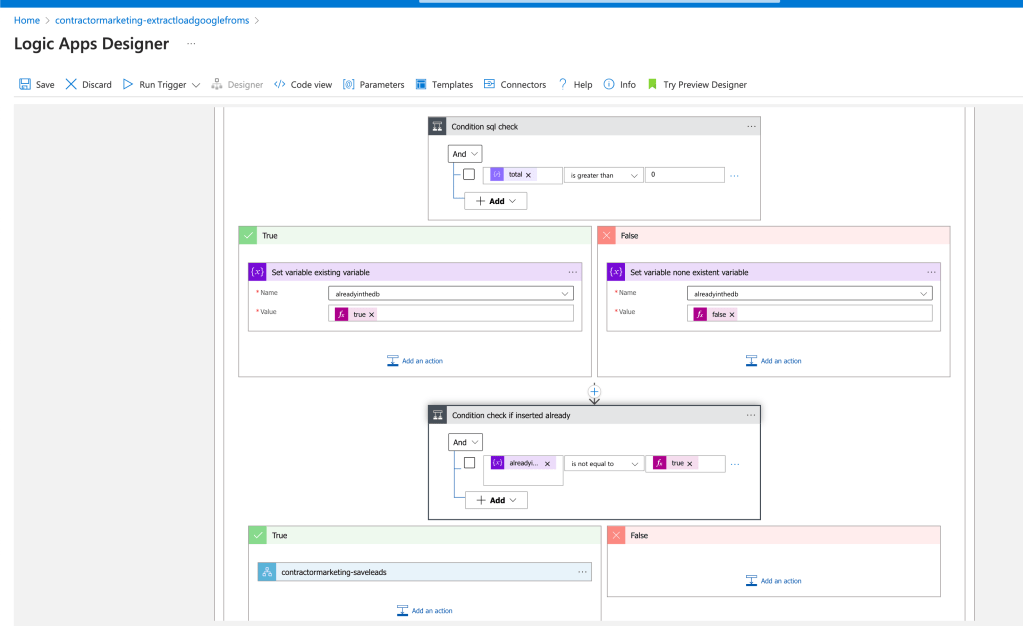Open Connectors in the toolbar

click(x=515, y=84)
